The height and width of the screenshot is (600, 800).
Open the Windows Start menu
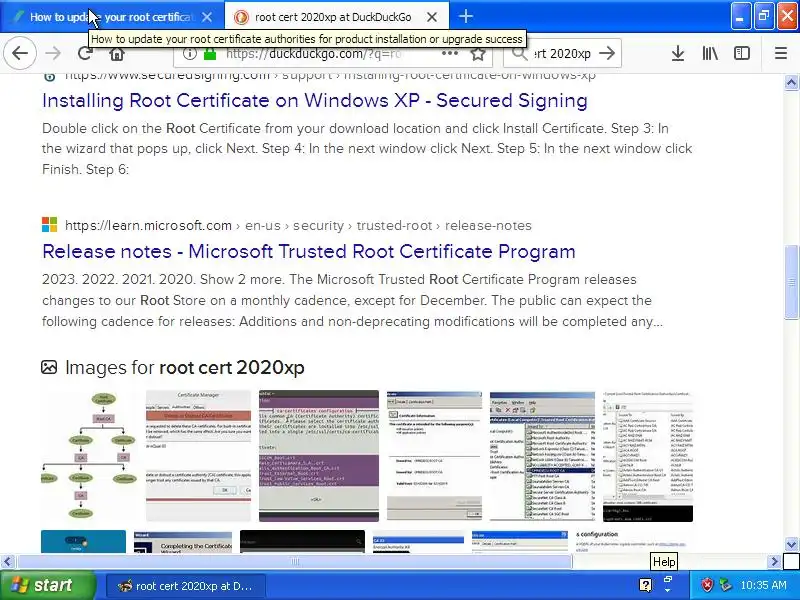click(x=47, y=585)
